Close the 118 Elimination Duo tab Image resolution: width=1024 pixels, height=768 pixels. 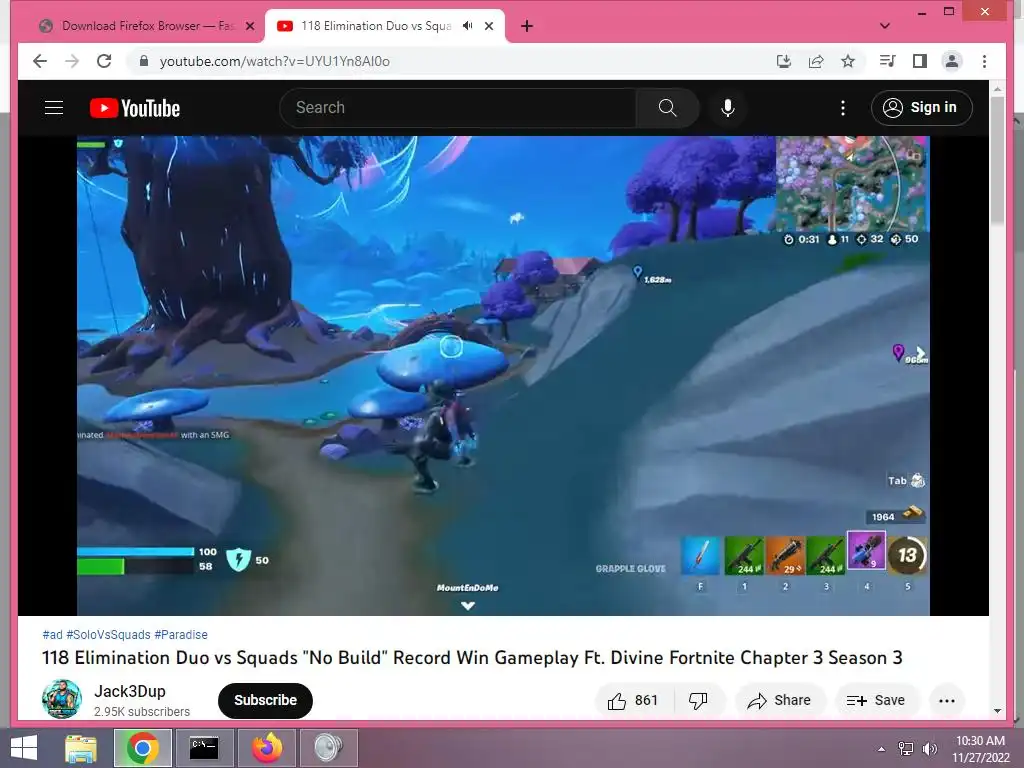pos(489,26)
